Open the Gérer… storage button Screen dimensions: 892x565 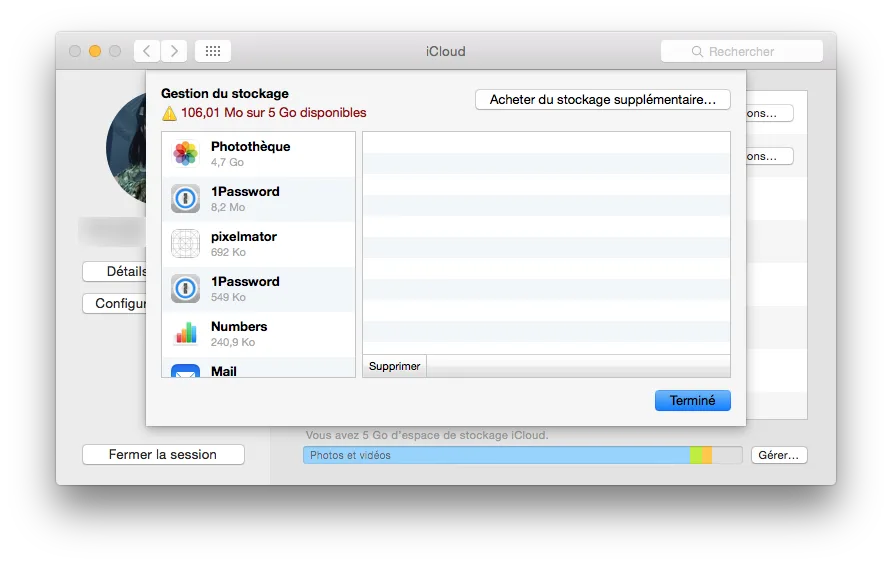(x=779, y=455)
